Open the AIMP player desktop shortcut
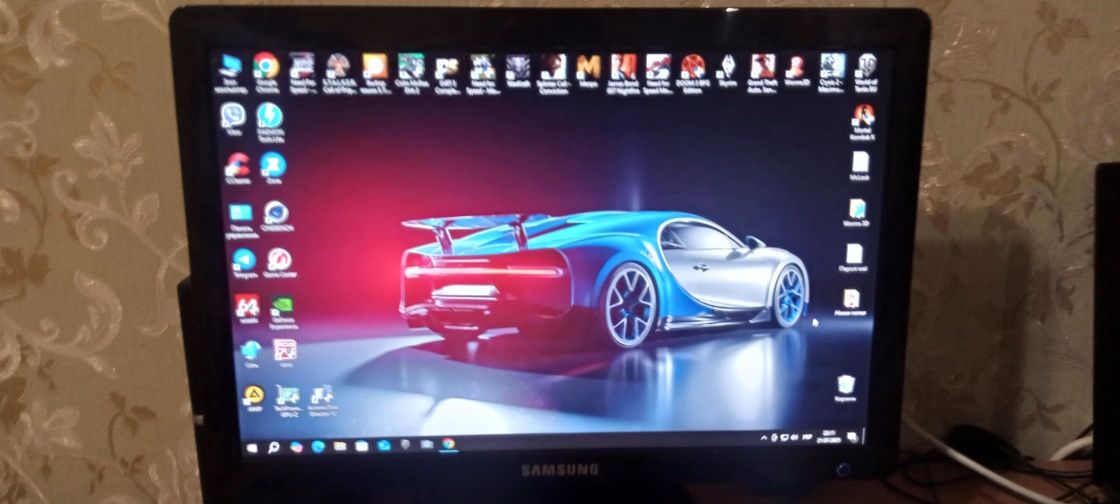 (x=254, y=398)
